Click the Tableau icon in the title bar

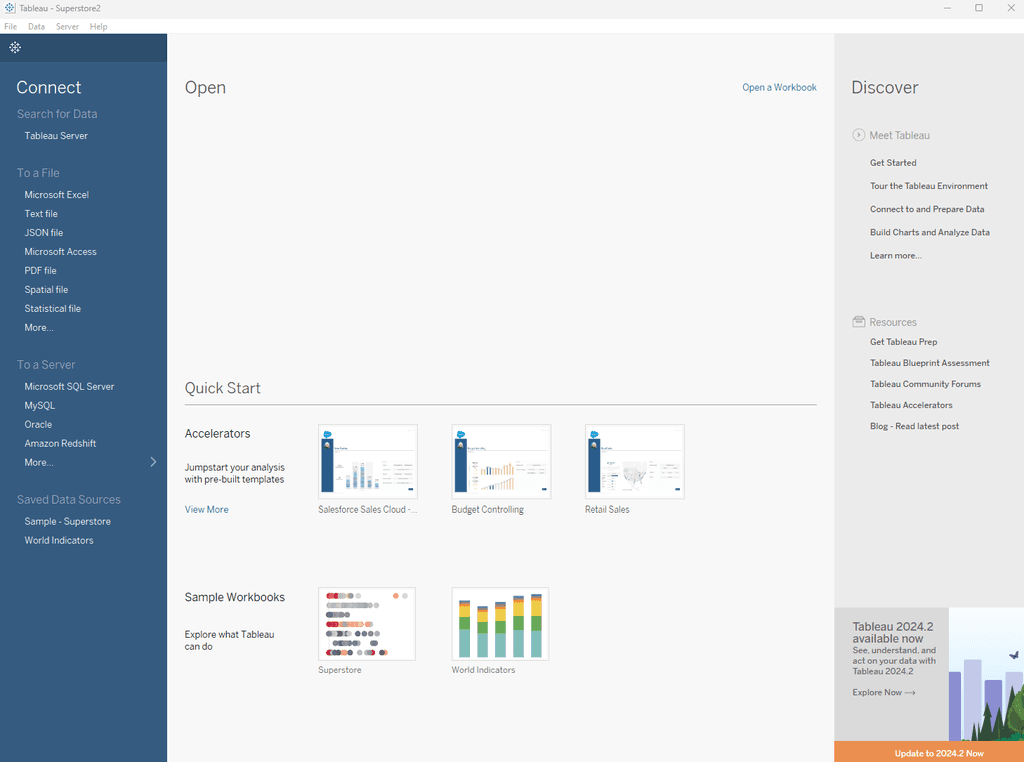[x=10, y=8]
